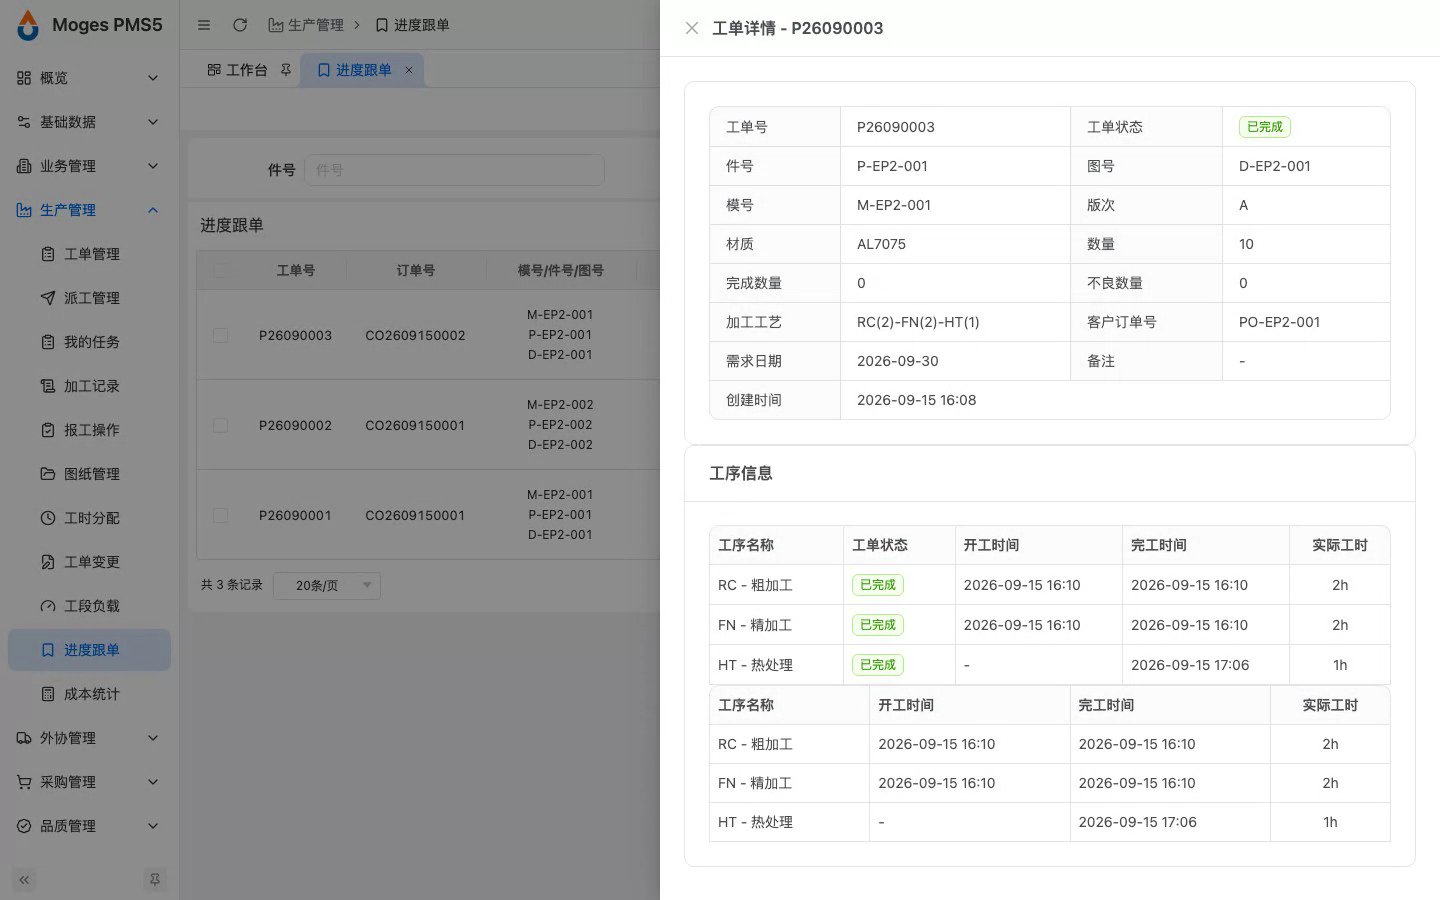Click the 进度跟单 breadcrumb item
This screenshot has width=1440, height=900.
click(x=412, y=25)
